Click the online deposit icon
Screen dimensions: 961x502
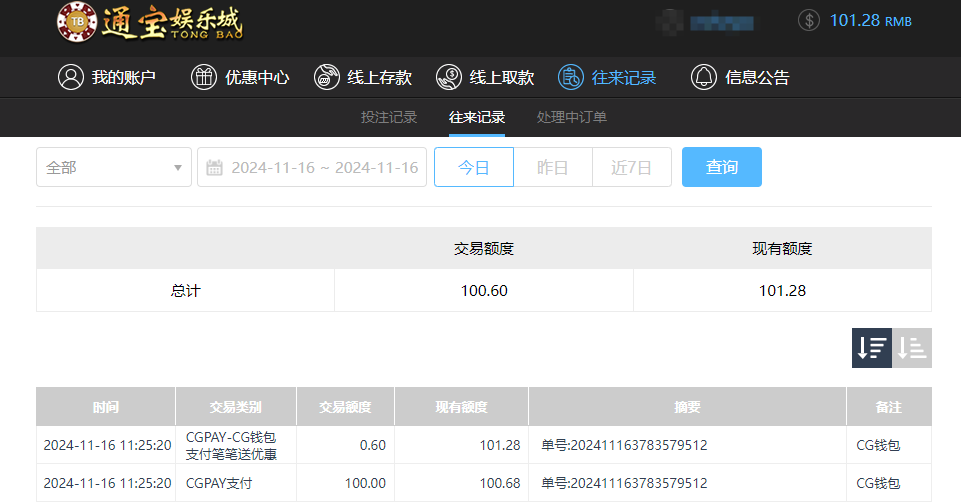click(326, 77)
